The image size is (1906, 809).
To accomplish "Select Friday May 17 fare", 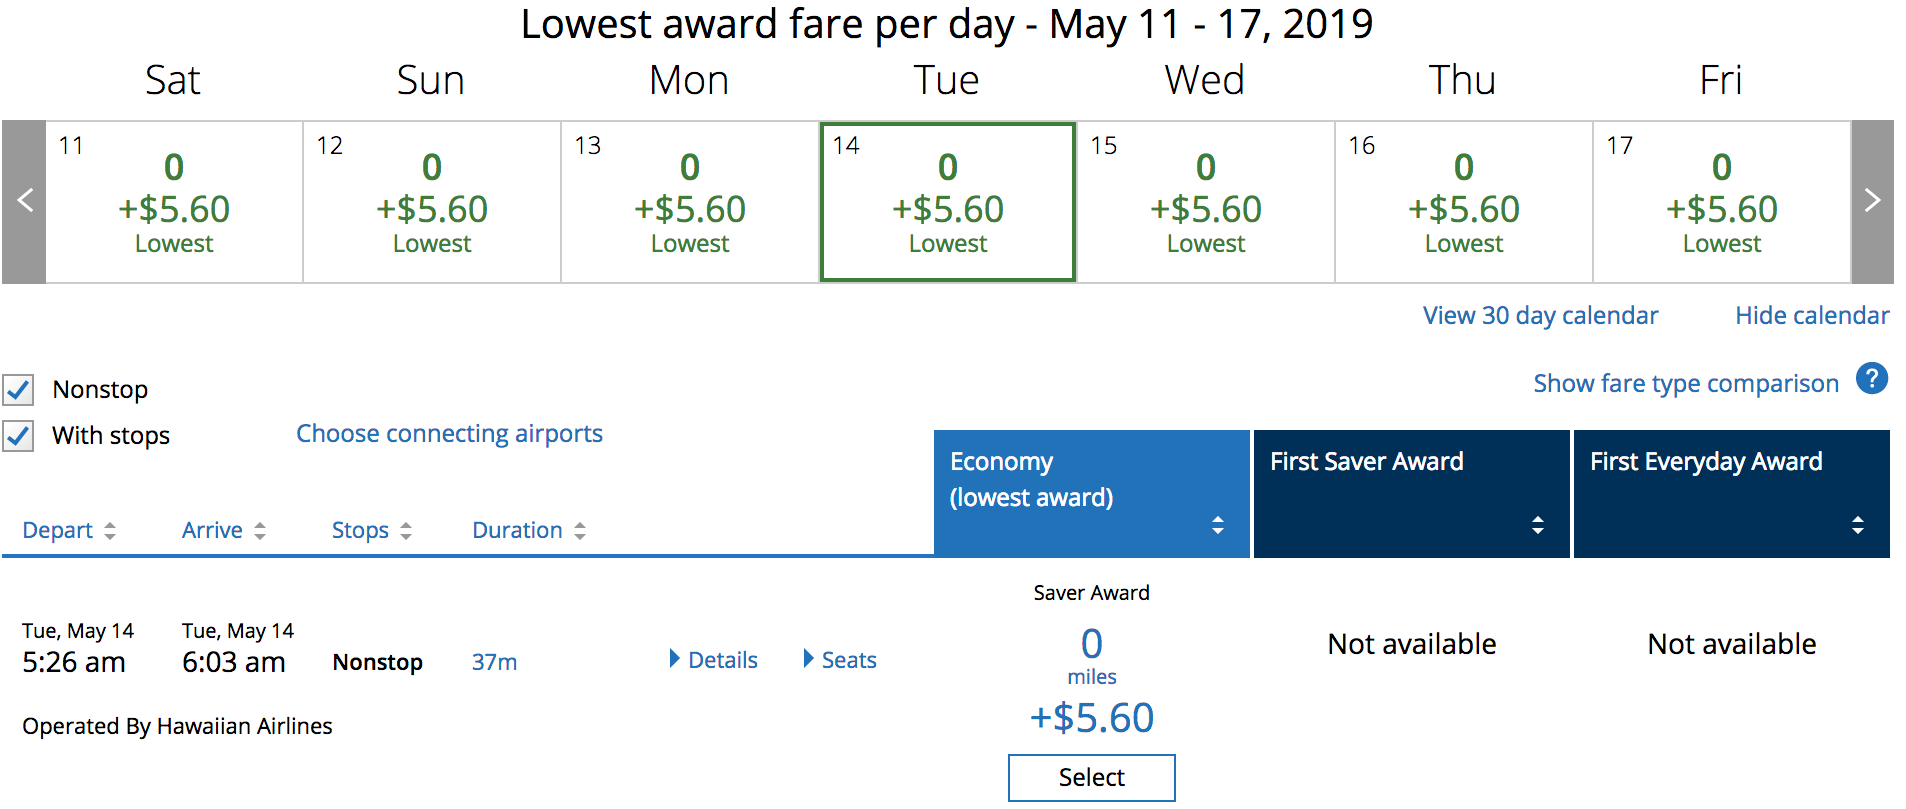I will pyautogui.click(x=1721, y=202).
